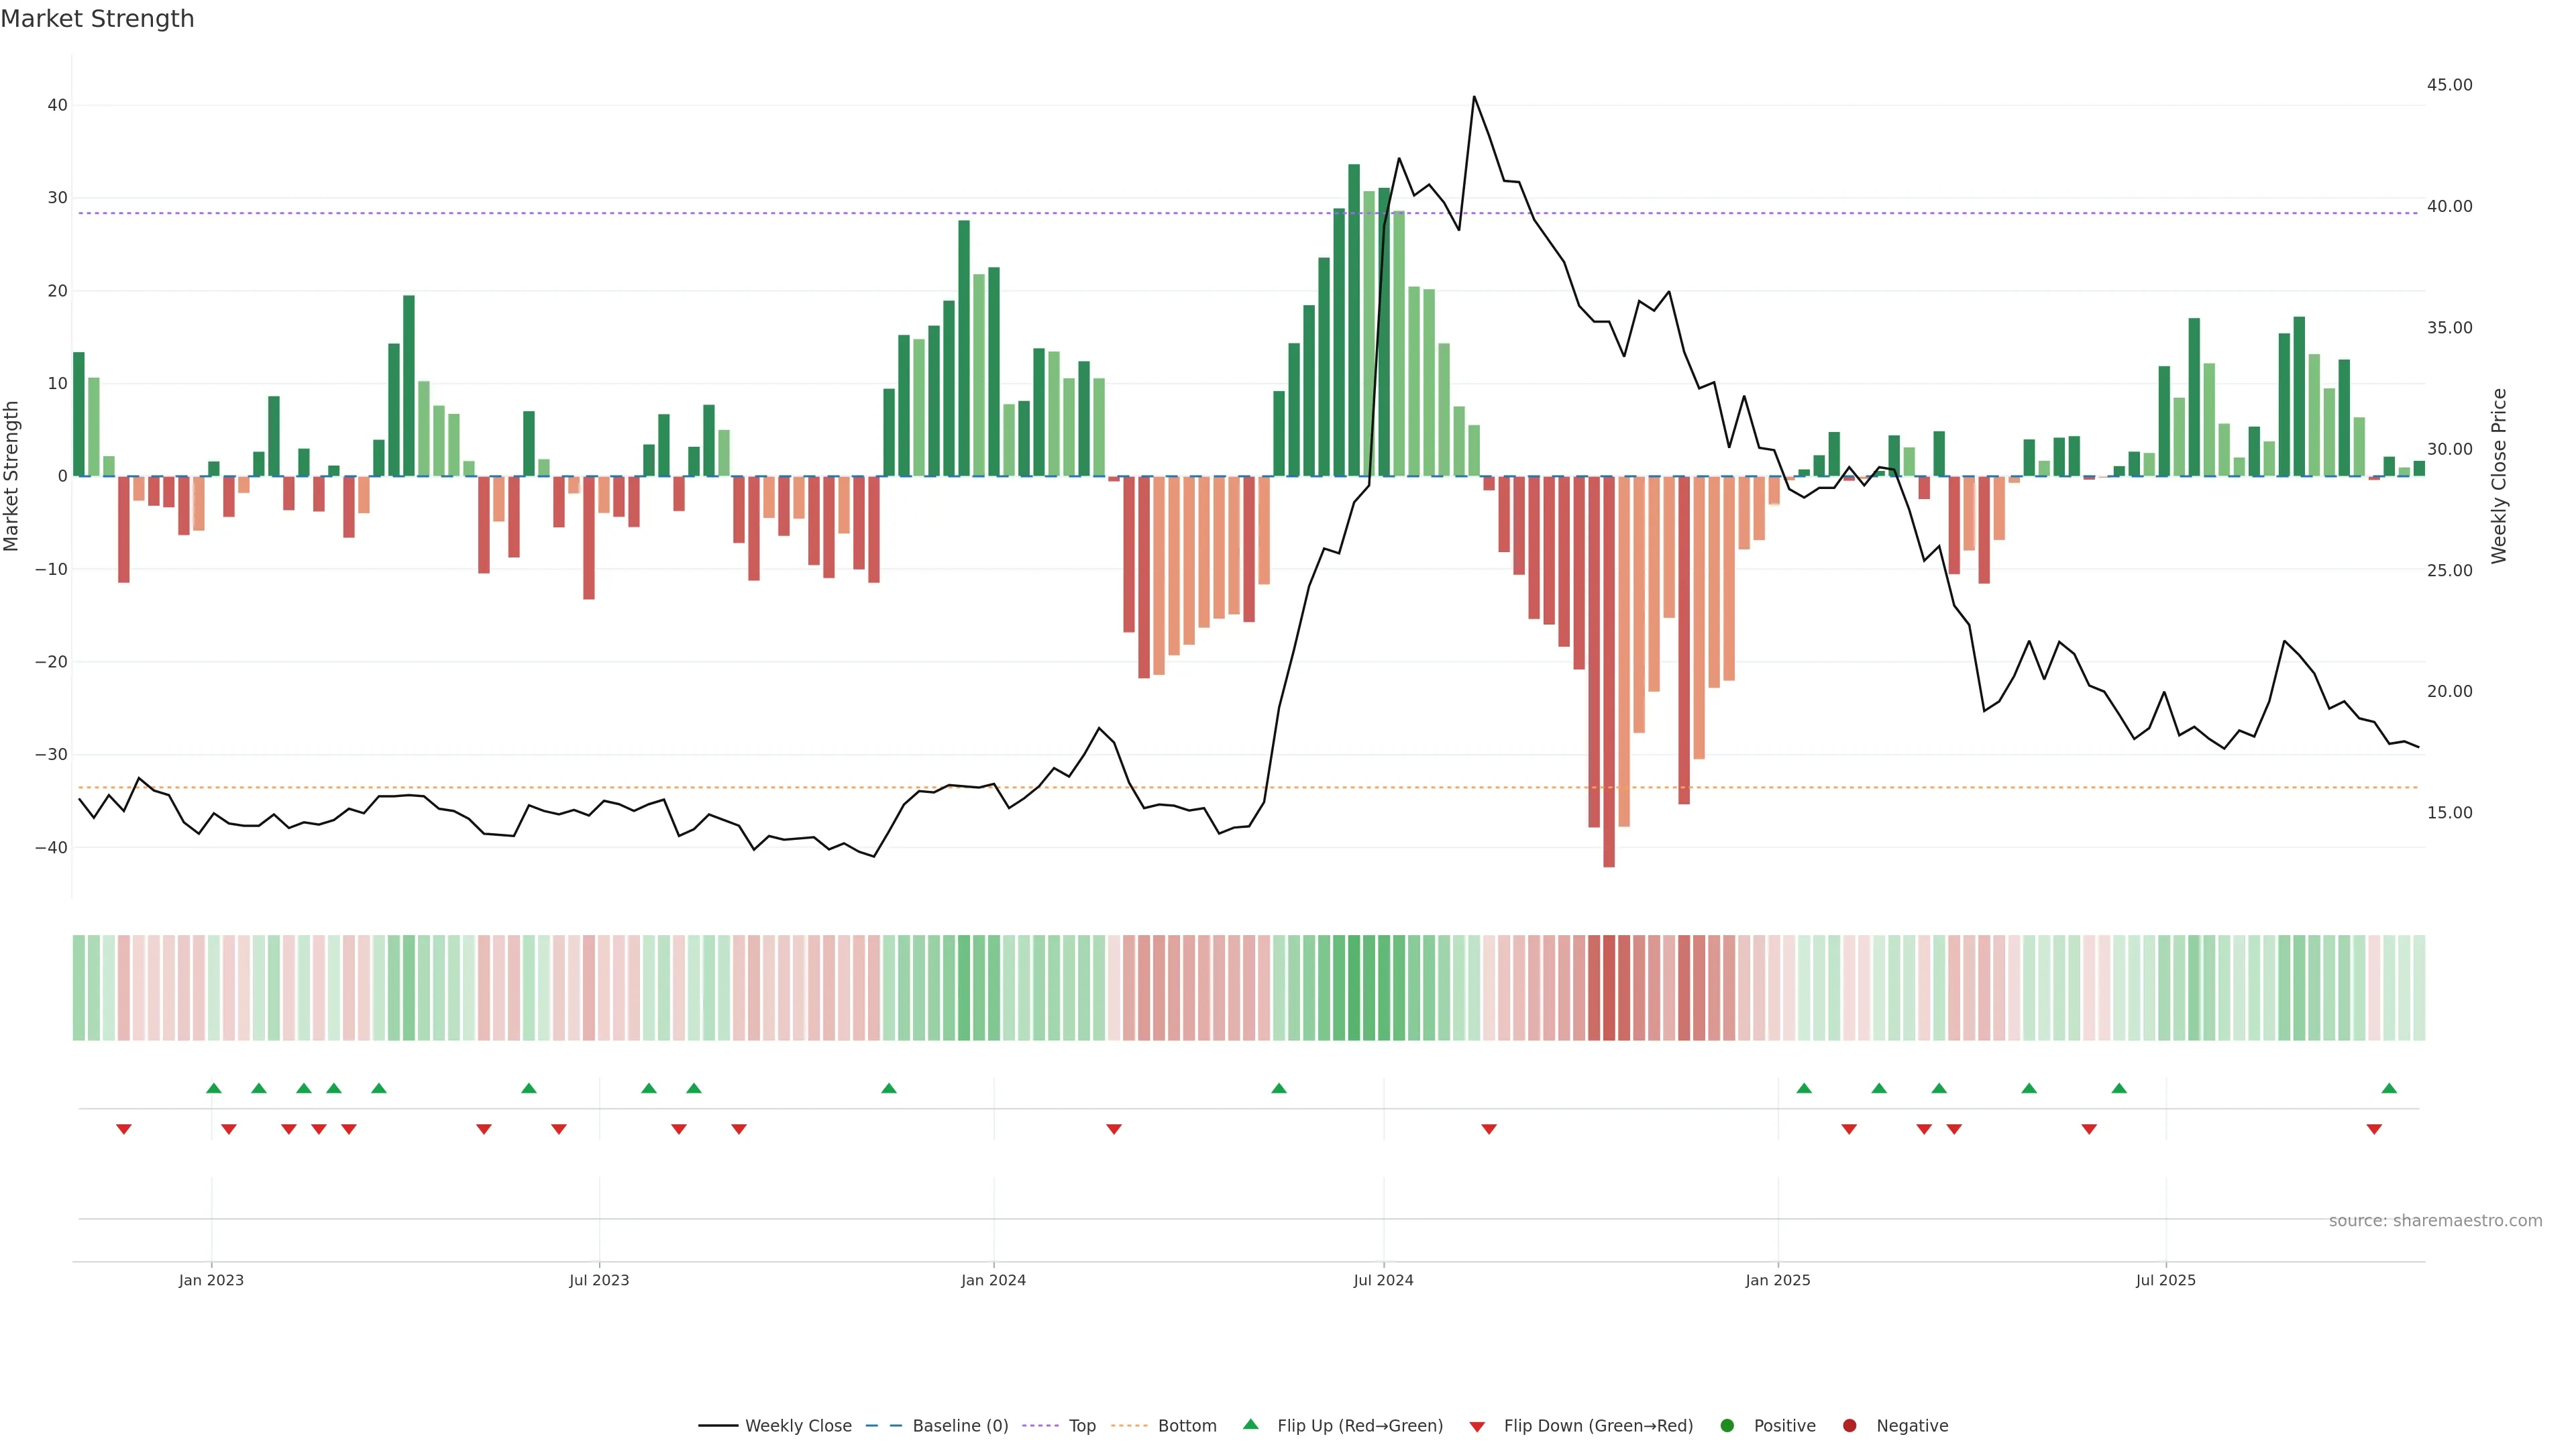Click the red Negative circle legend icon

coord(1849,1426)
